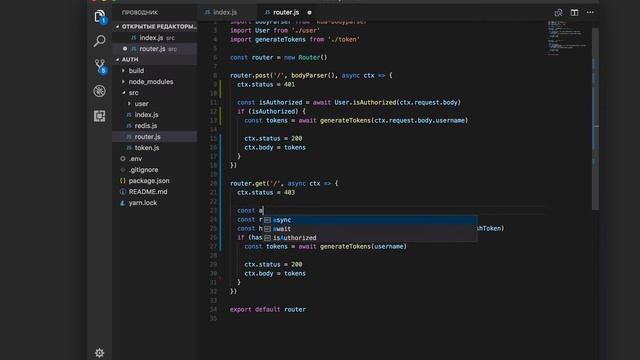This screenshot has width=640, height=360.
Task: Open the Extensions view in activity bar
Action: point(99,116)
